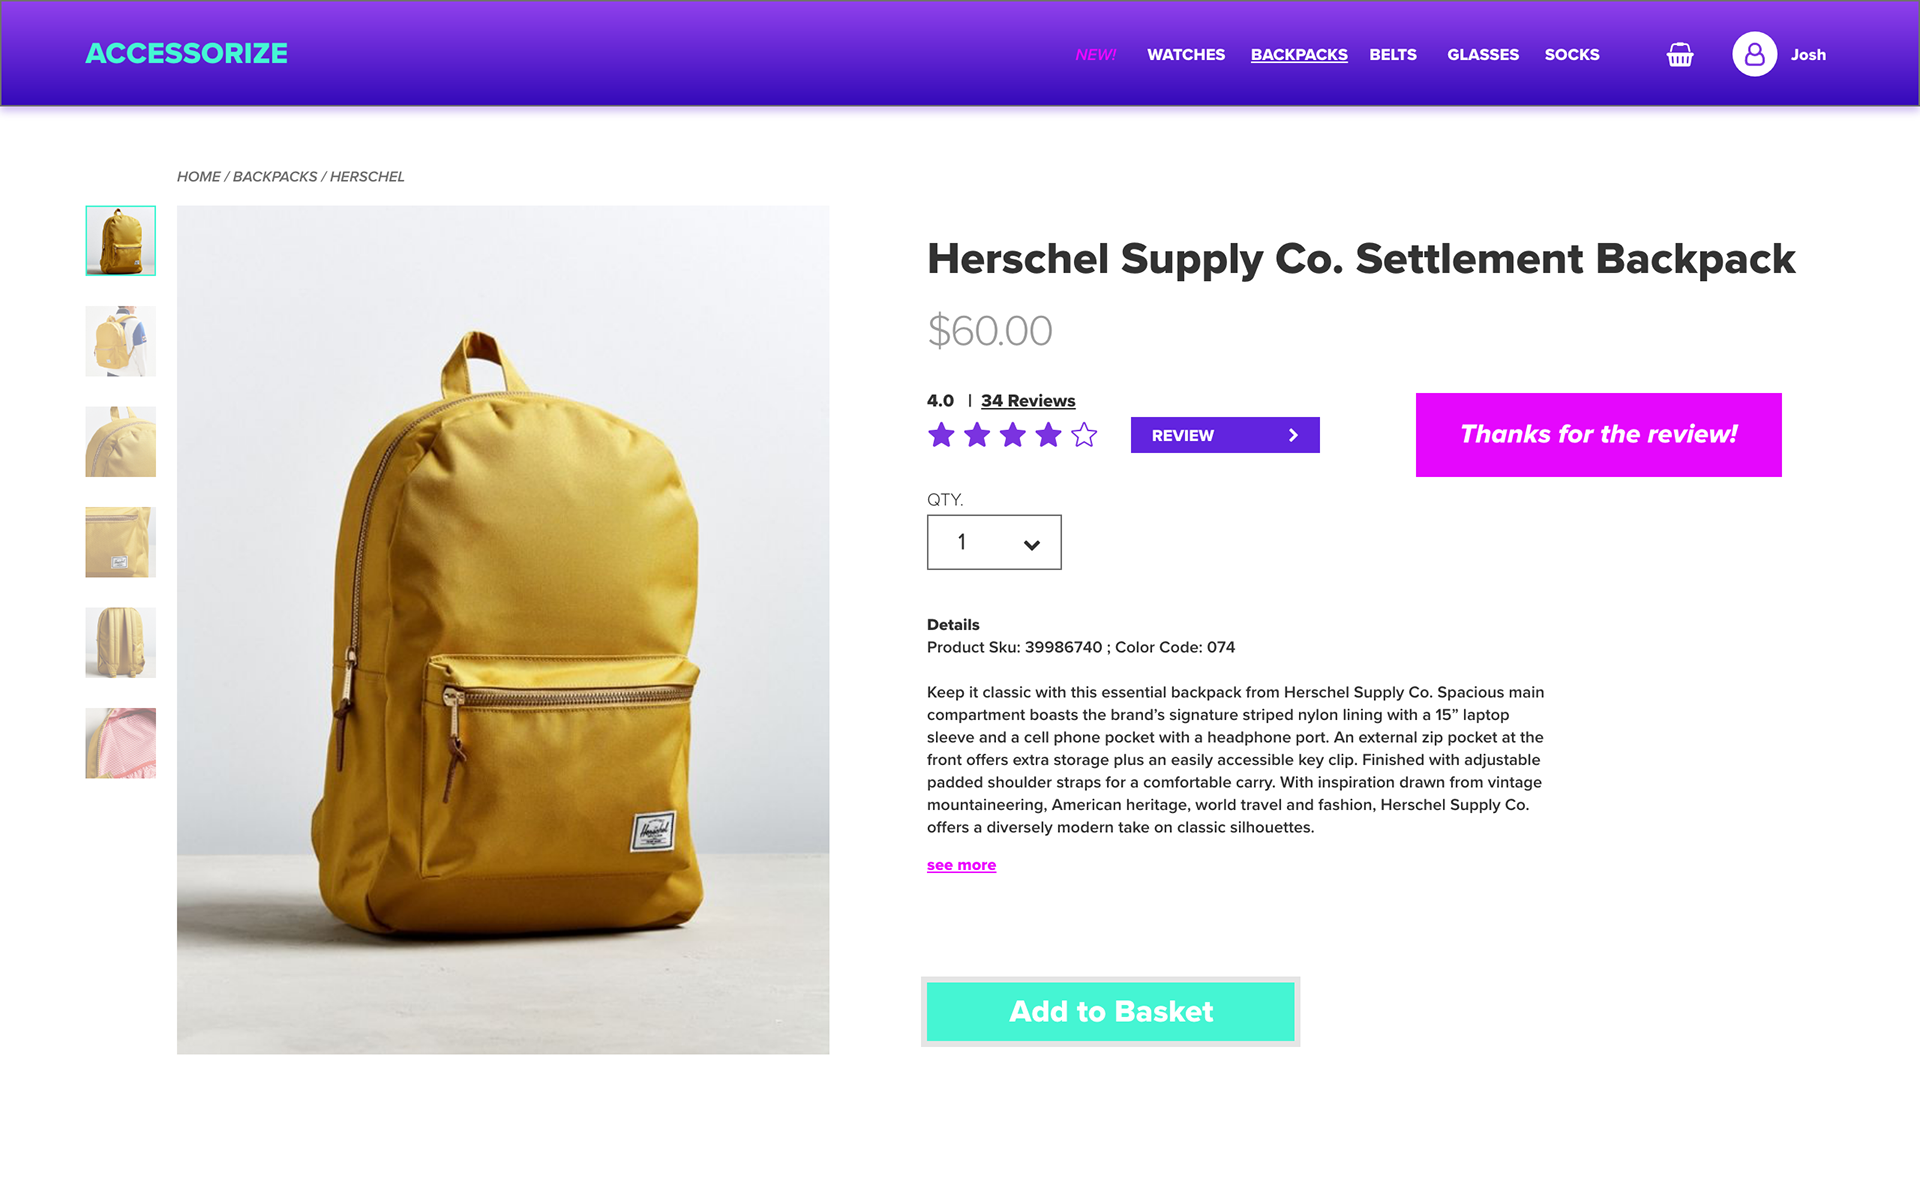Click Add to Basket button

1110,1011
